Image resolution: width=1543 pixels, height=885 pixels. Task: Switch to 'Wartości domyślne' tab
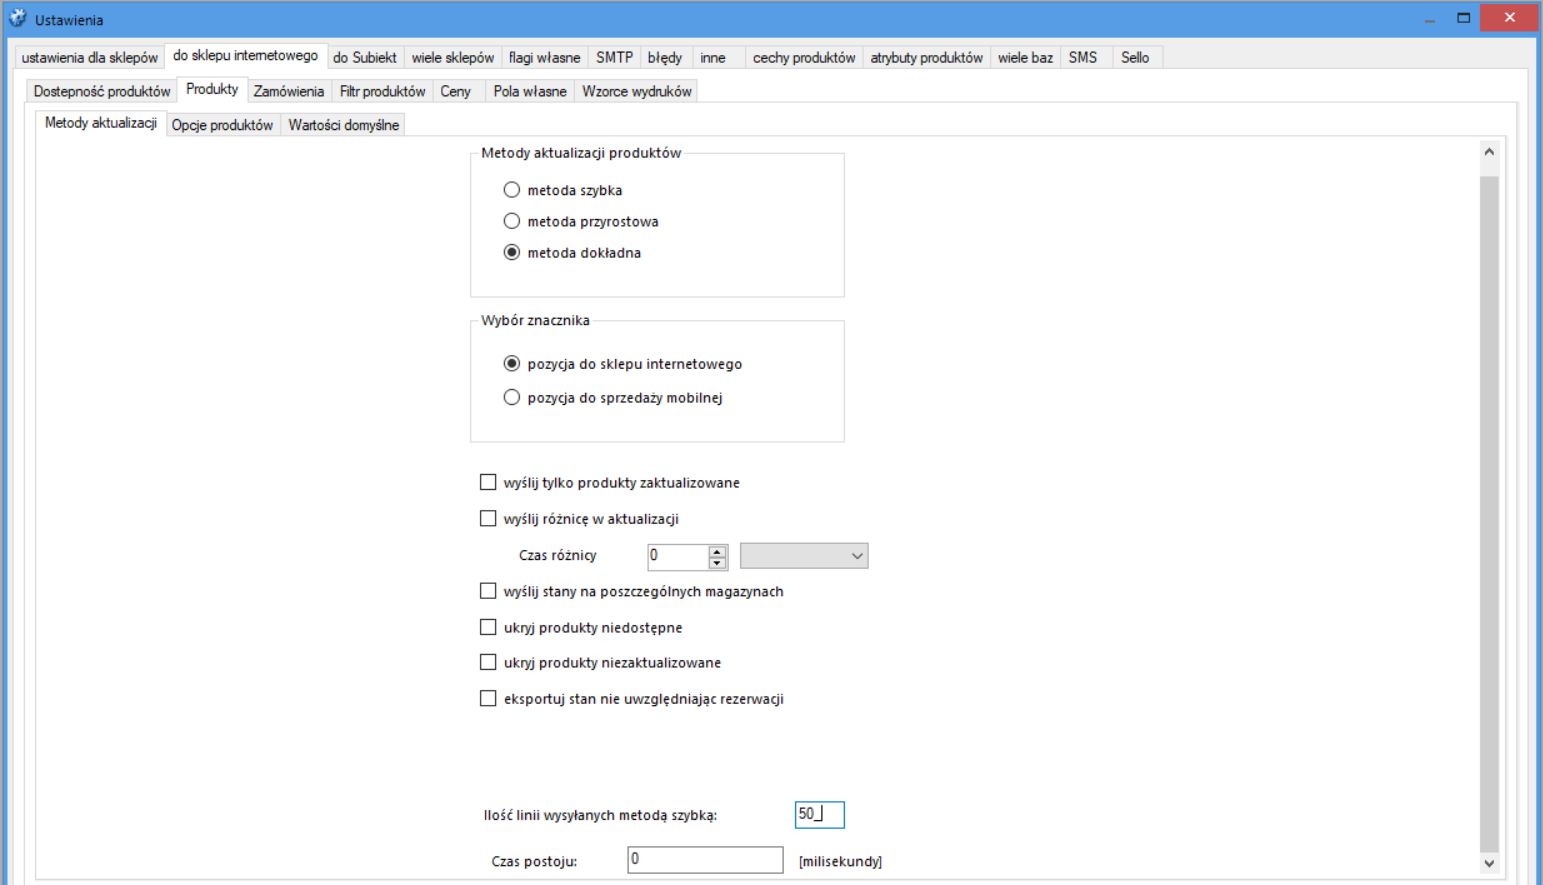343,125
